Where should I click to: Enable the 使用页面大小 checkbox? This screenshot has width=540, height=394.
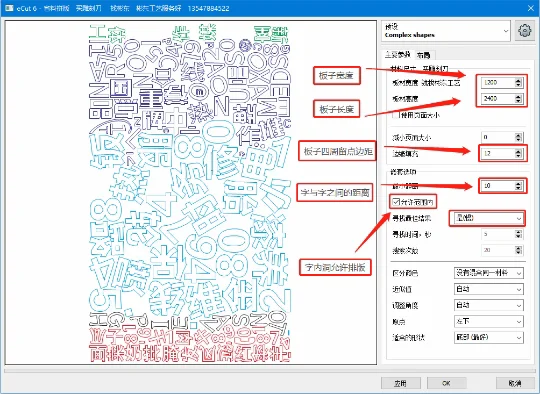point(395,115)
